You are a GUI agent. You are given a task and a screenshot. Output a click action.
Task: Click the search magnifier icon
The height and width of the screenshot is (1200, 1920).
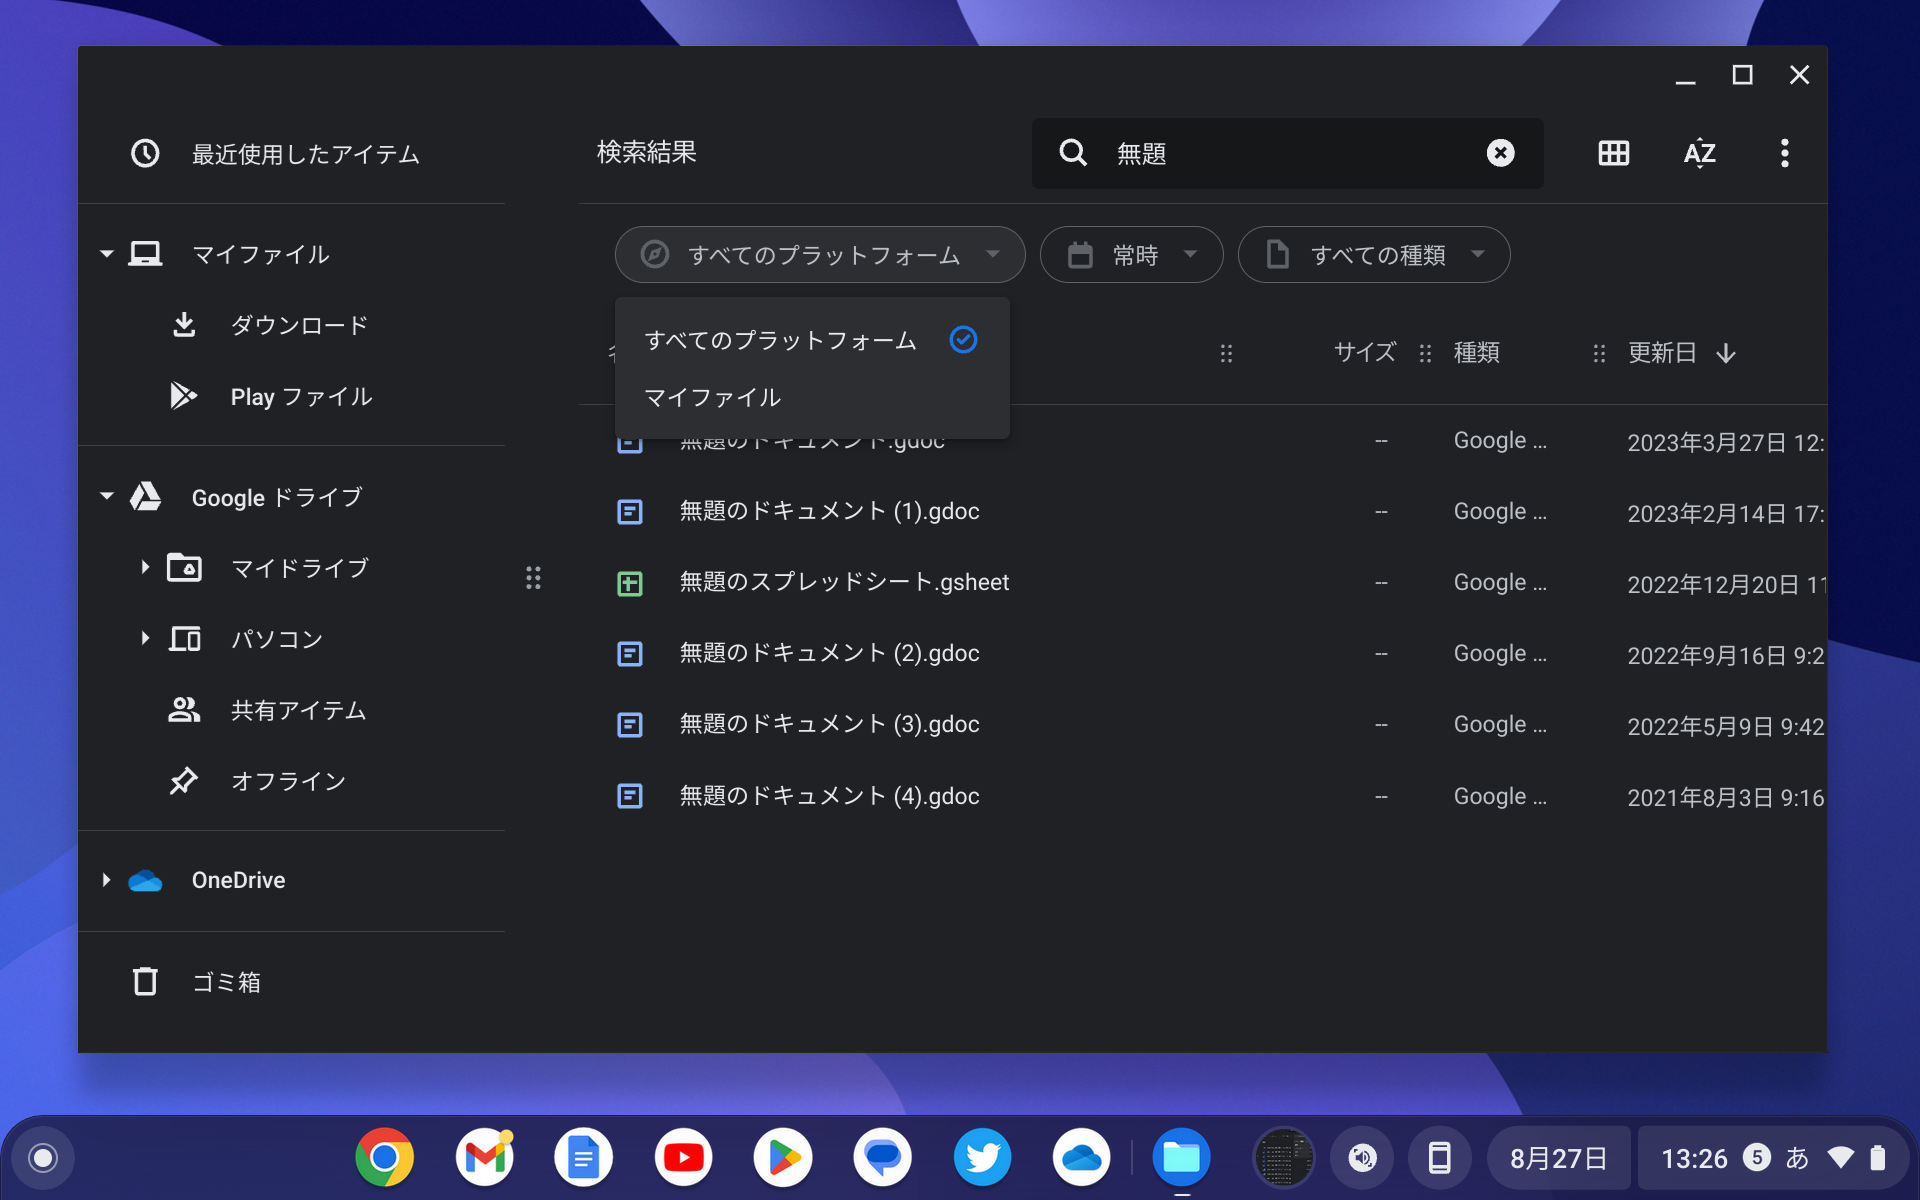point(1072,153)
